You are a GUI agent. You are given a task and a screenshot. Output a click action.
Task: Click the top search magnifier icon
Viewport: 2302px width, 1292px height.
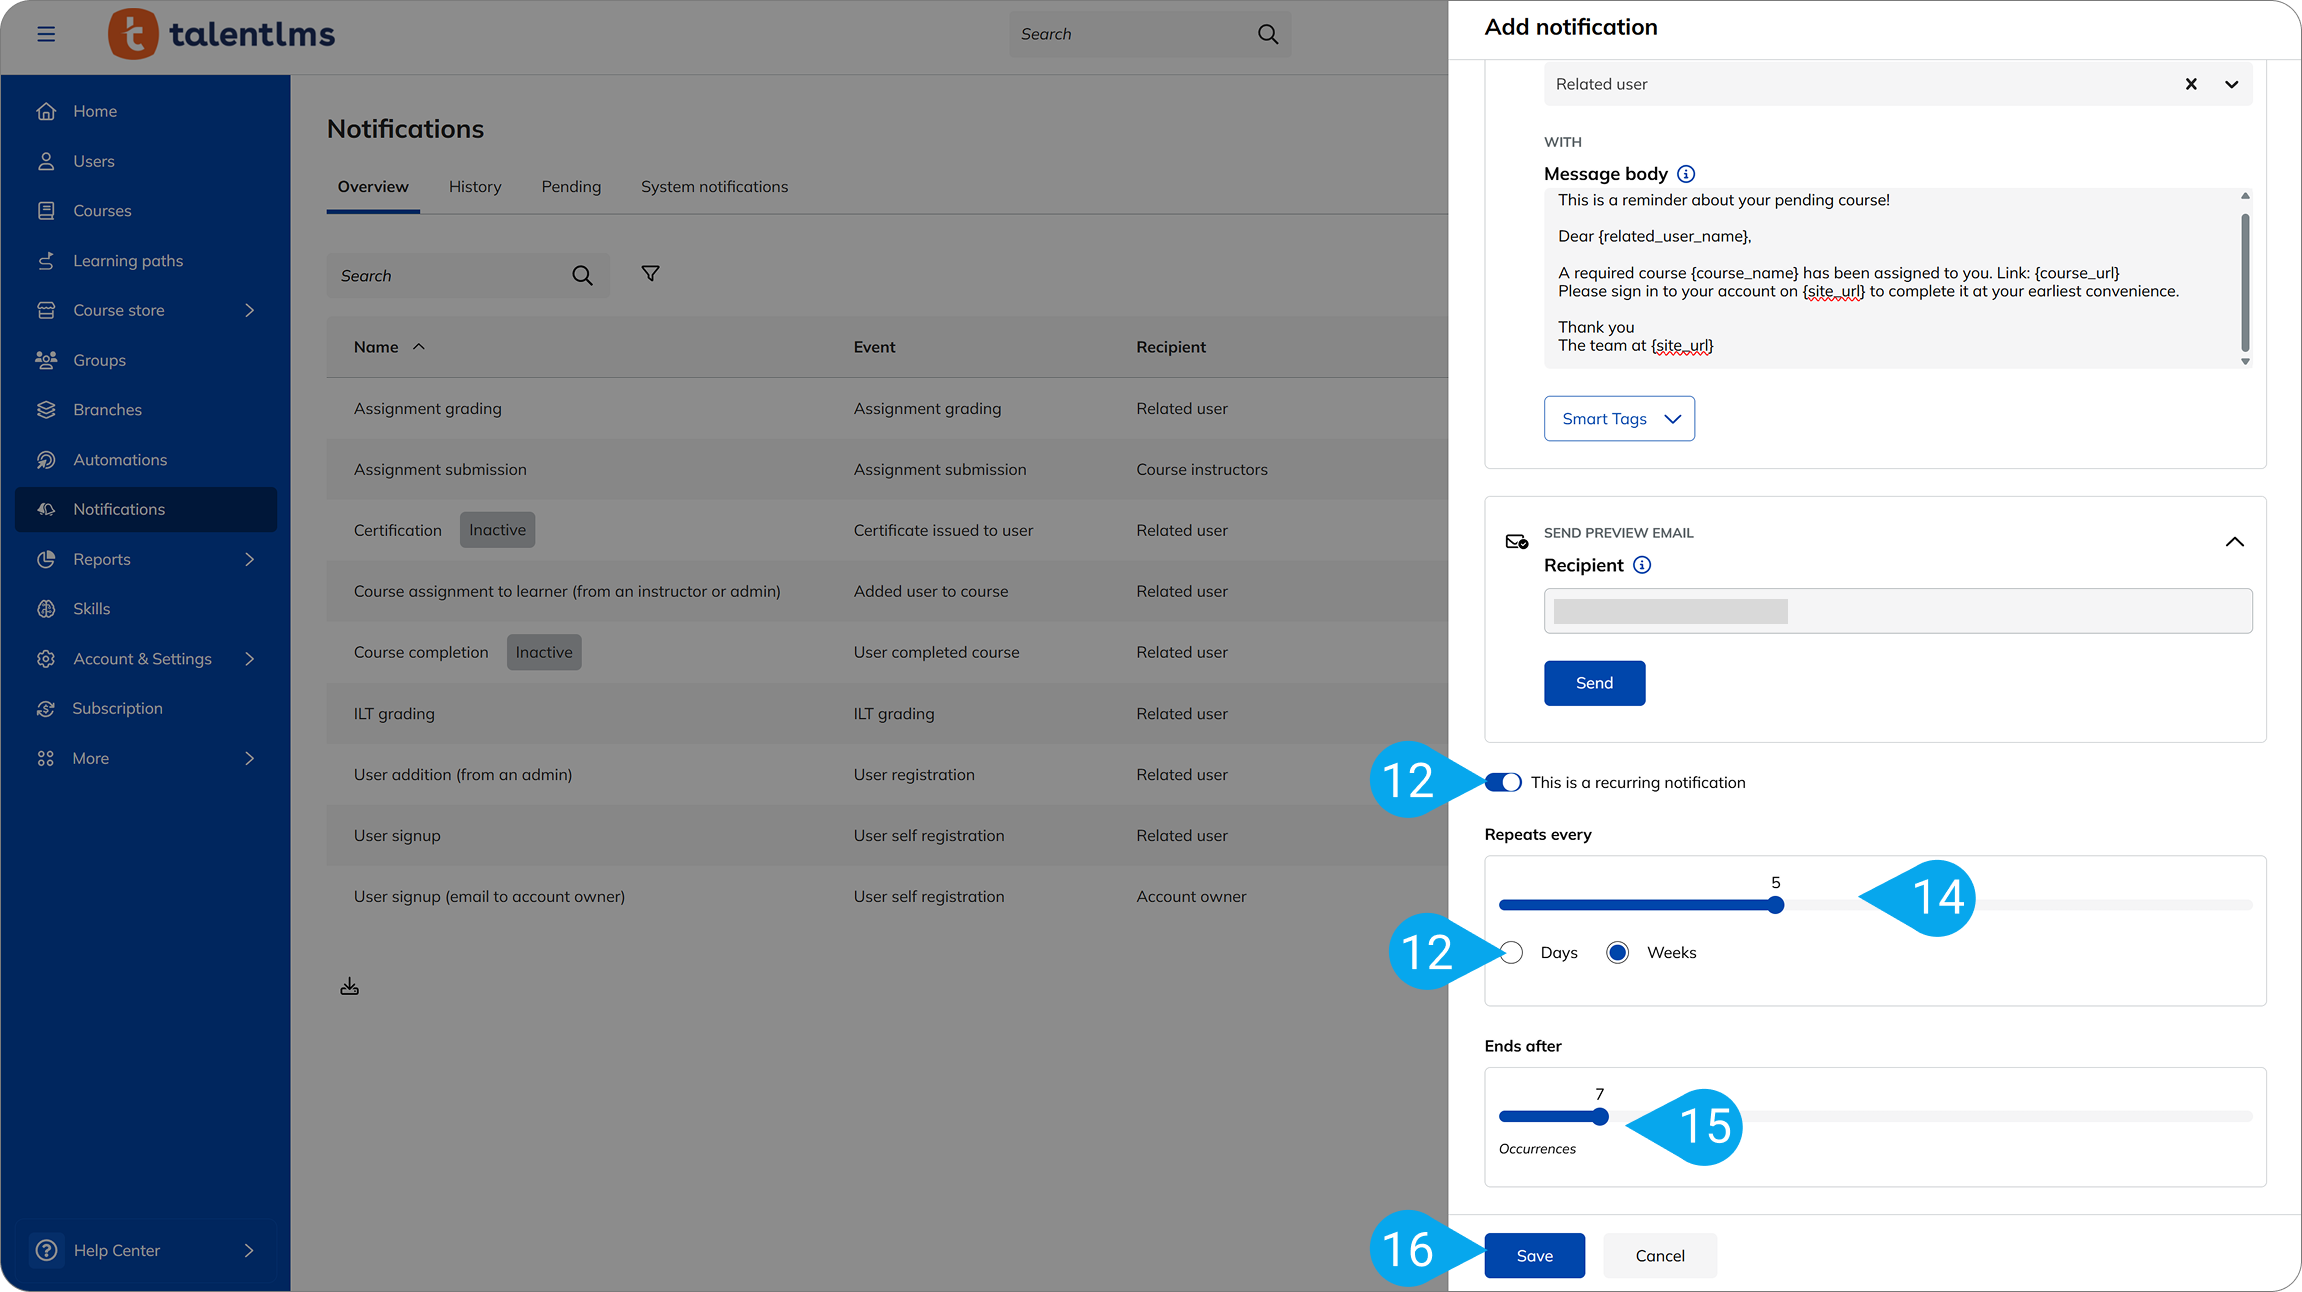point(1267,34)
